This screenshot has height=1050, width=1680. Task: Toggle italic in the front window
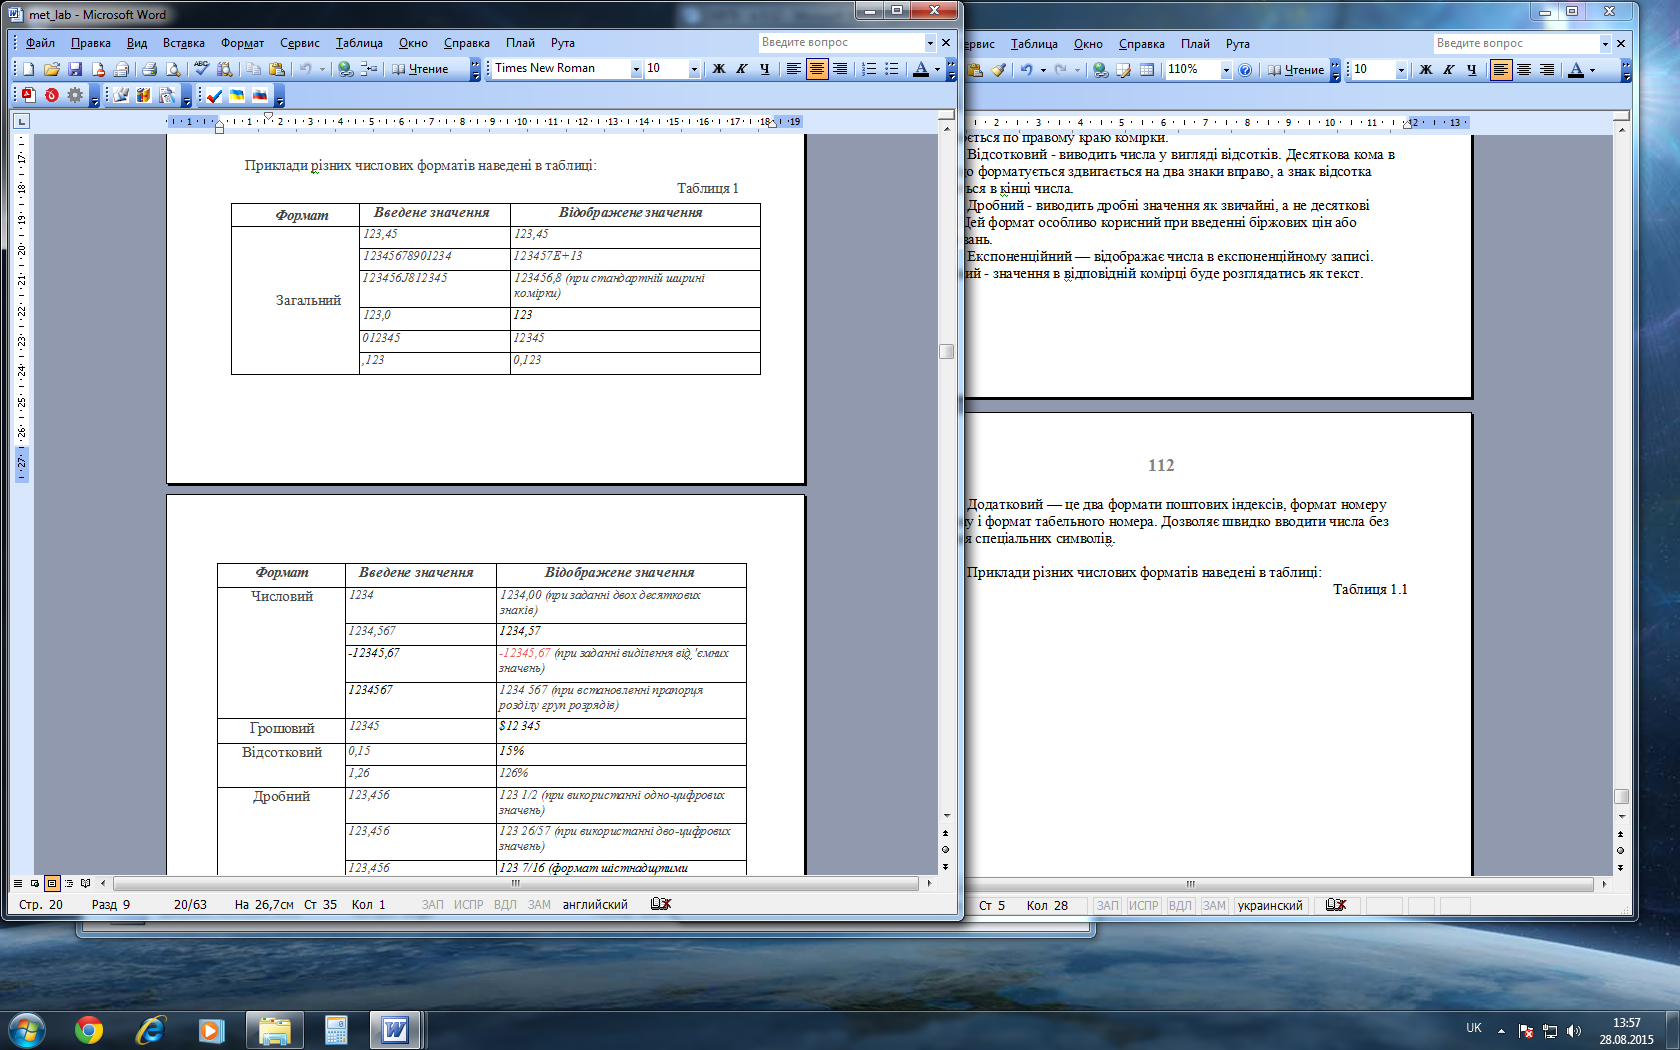[741, 69]
